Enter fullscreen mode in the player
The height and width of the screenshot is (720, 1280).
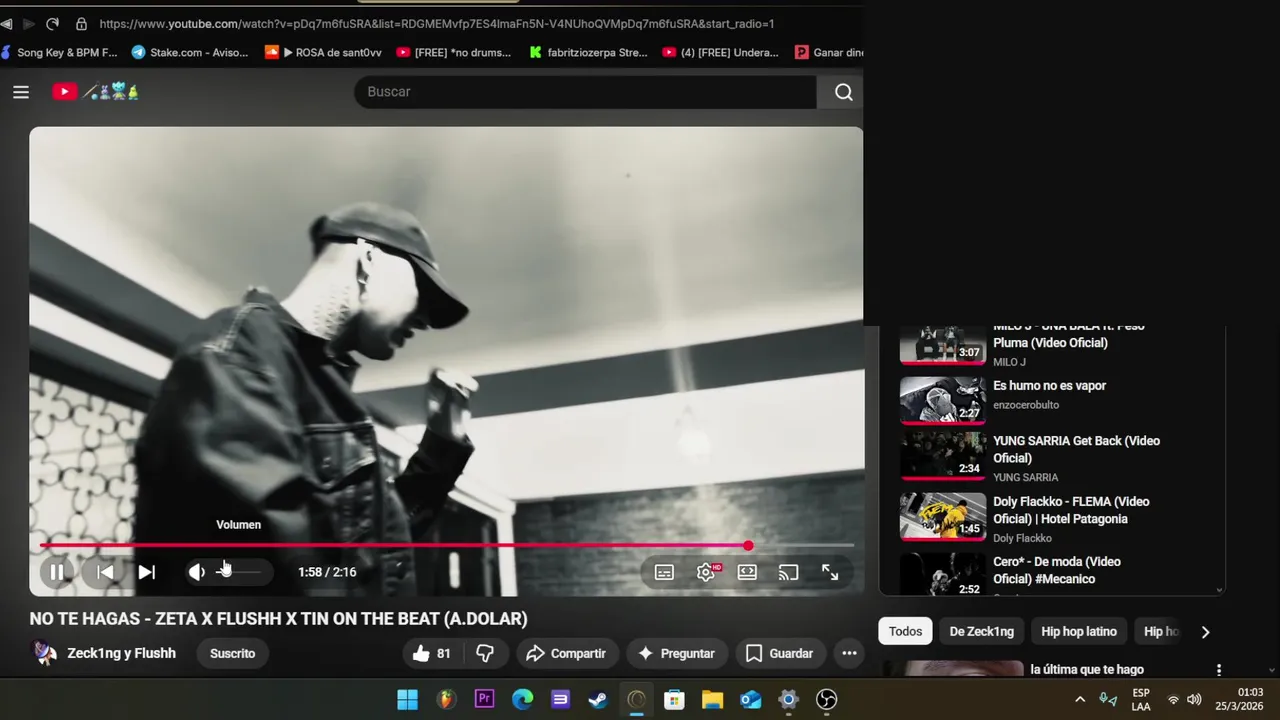point(830,572)
